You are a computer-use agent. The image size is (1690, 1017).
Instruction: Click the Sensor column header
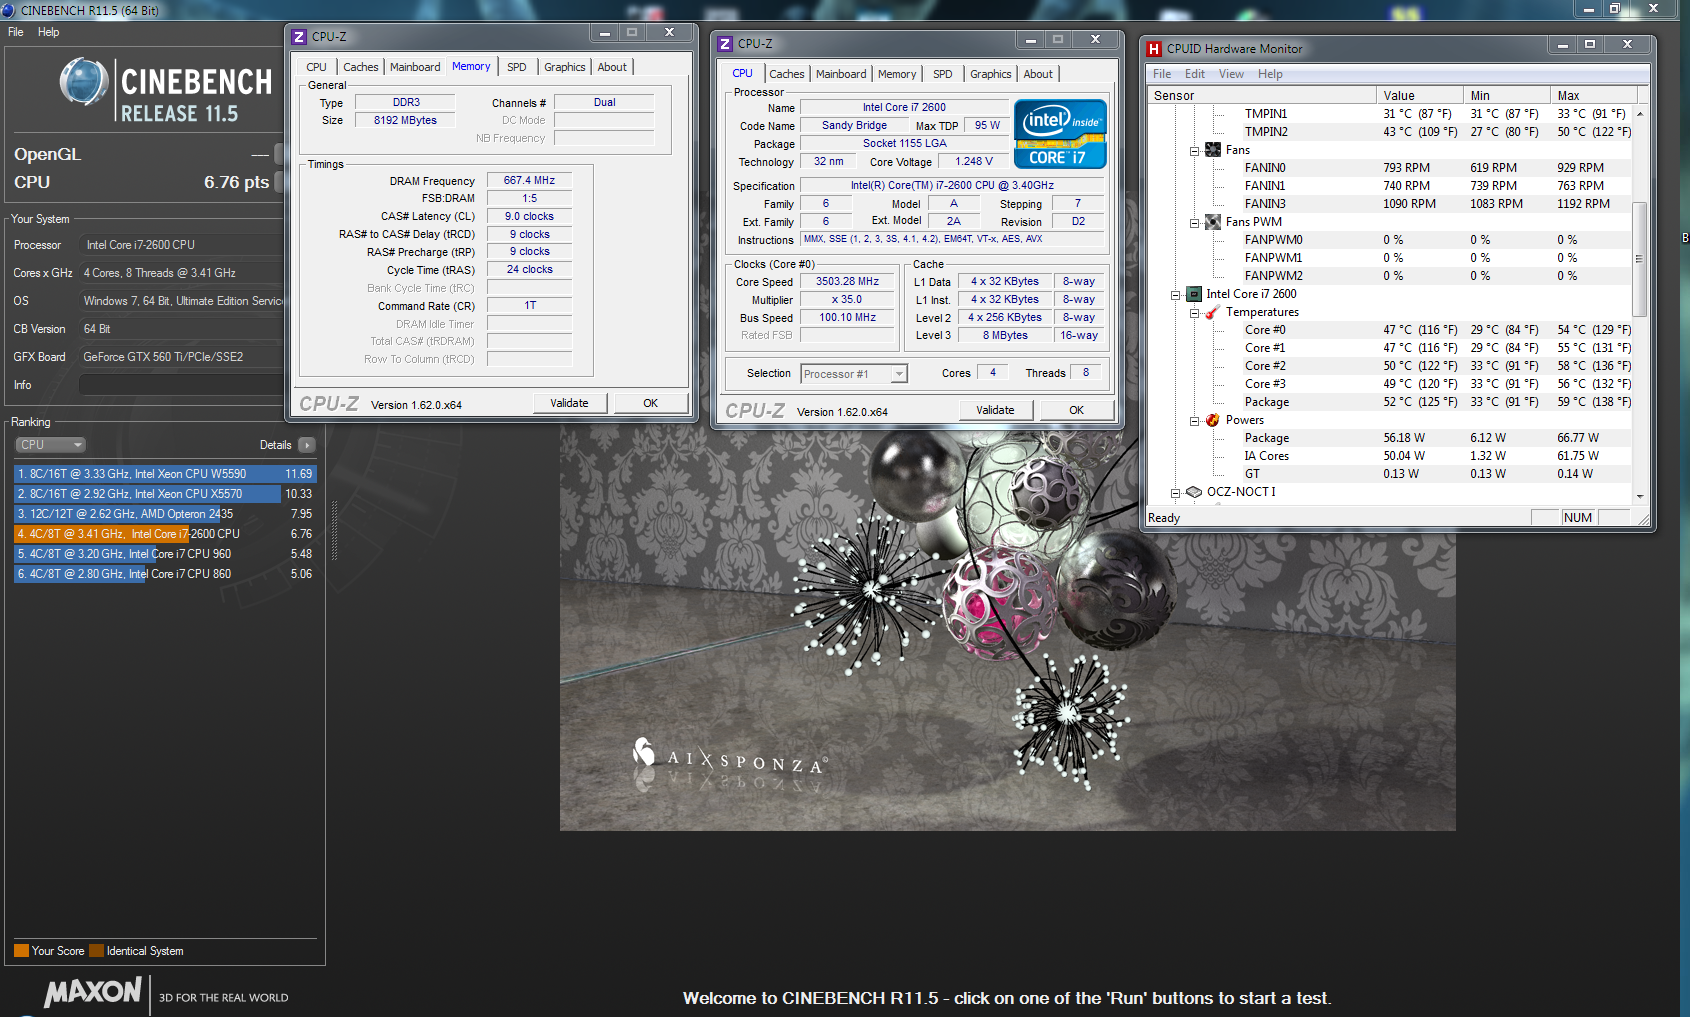click(x=1262, y=96)
